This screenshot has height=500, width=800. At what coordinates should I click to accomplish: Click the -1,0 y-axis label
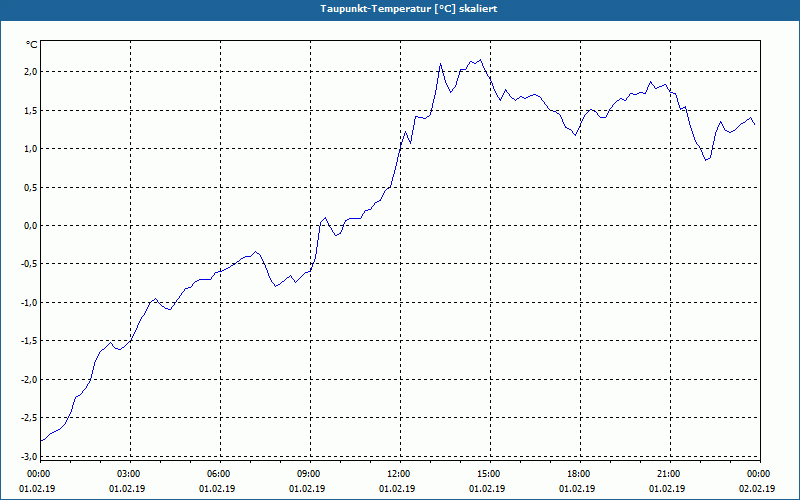coord(29,303)
